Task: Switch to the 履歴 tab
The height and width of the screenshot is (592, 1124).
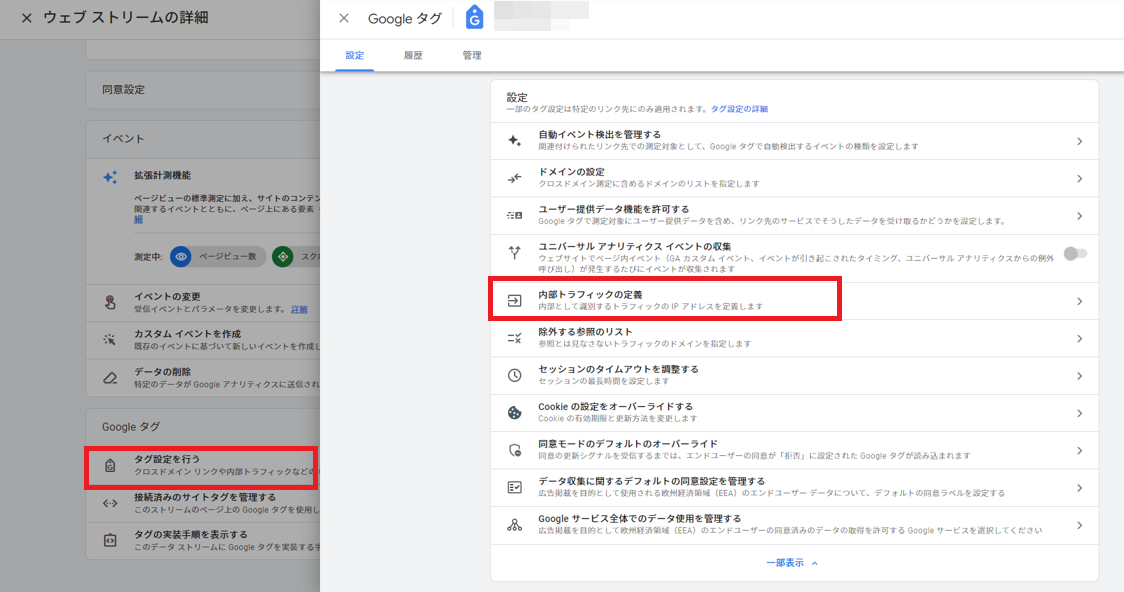Action: click(413, 55)
